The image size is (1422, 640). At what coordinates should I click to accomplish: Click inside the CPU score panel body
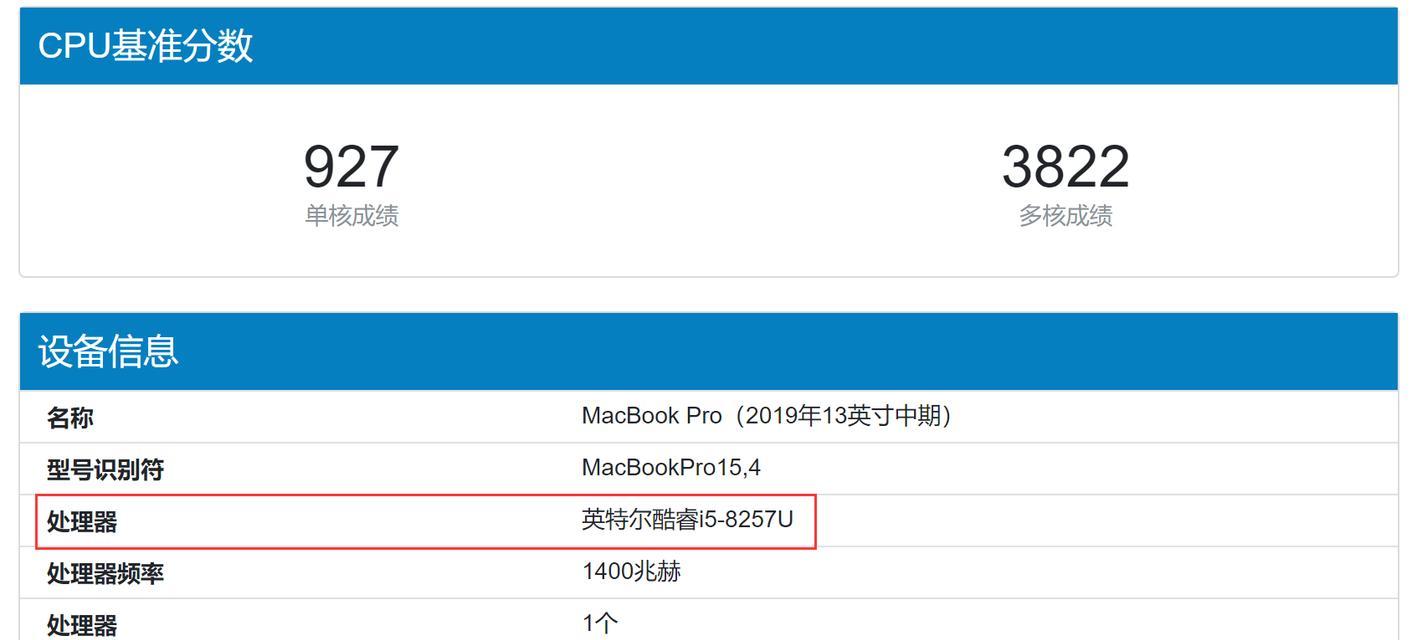(x=709, y=180)
